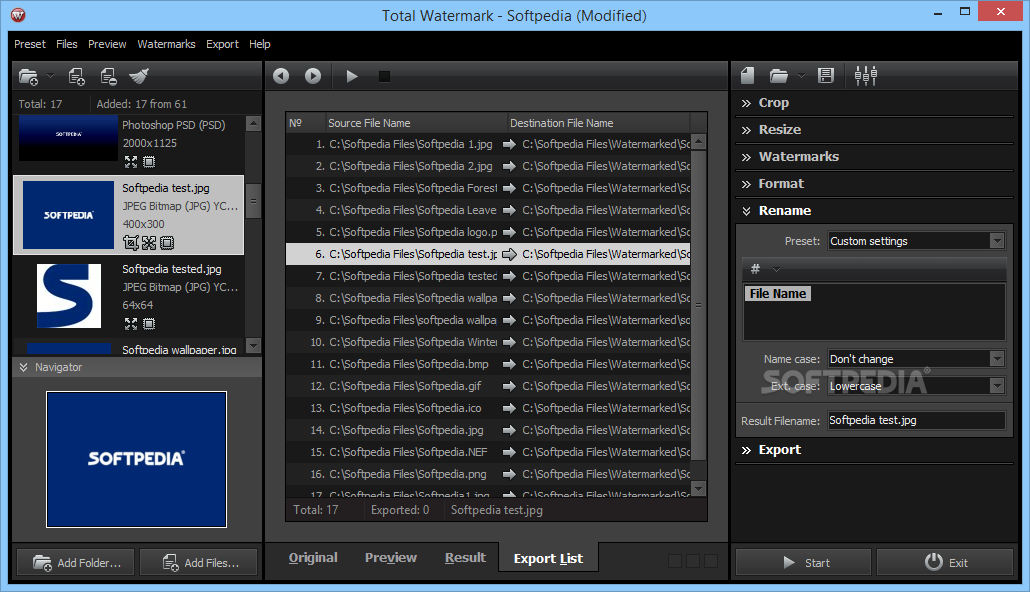Click the stop square icon
The image size is (1030, 592).
(x=384, y=77)
